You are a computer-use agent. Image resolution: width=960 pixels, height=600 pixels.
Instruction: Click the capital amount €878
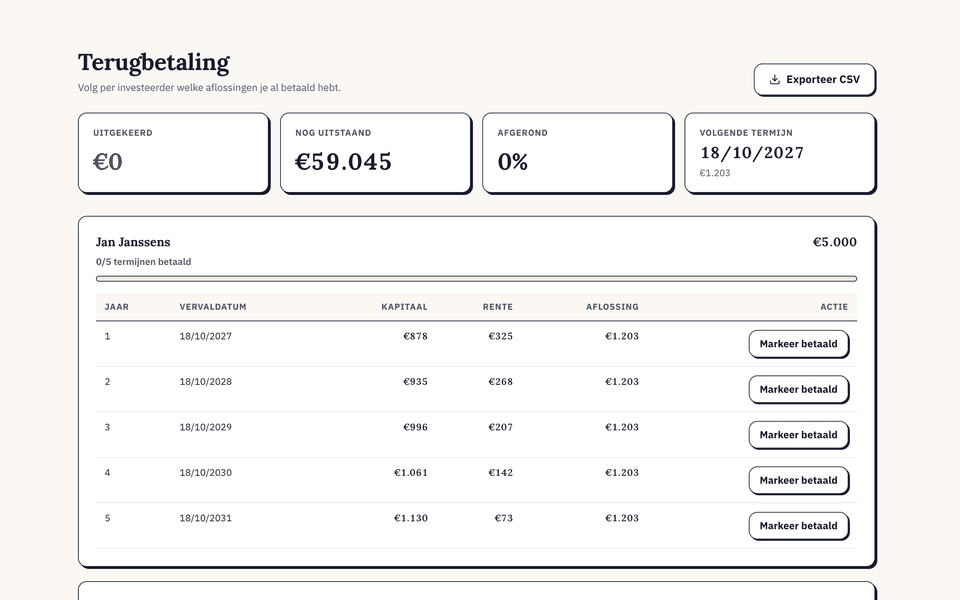tap(416, 336)
